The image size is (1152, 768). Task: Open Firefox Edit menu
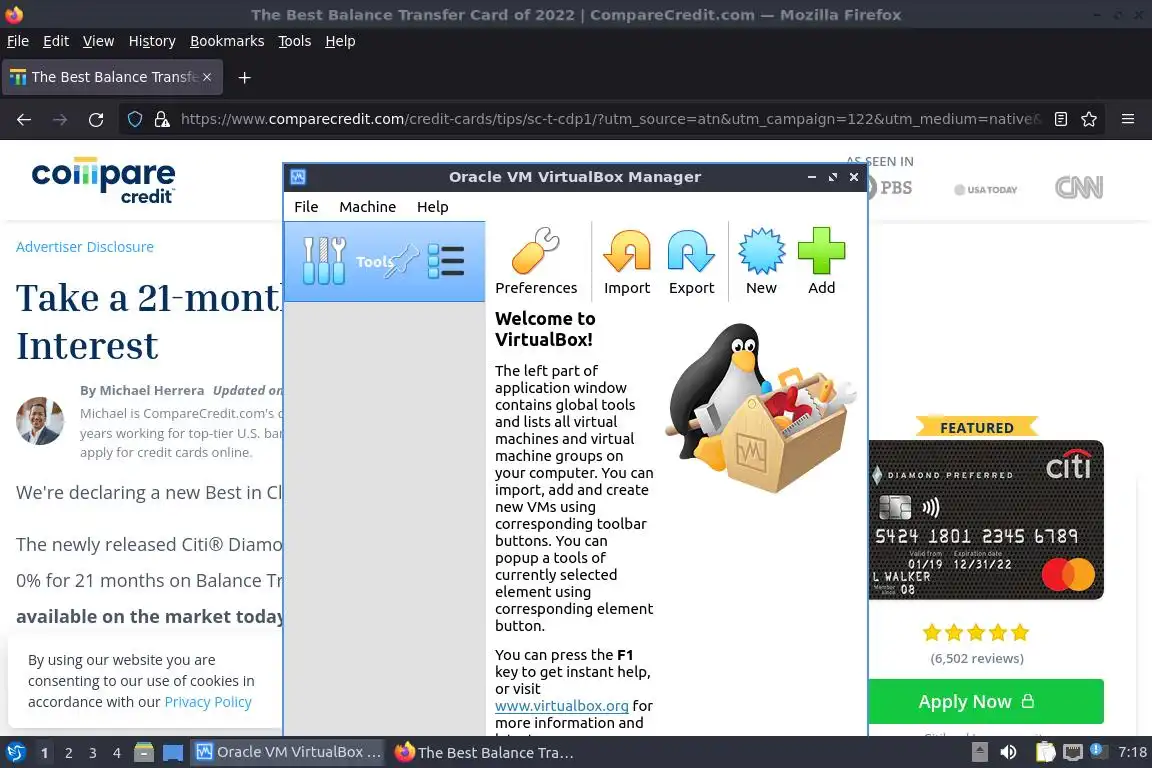coord(56,41)
